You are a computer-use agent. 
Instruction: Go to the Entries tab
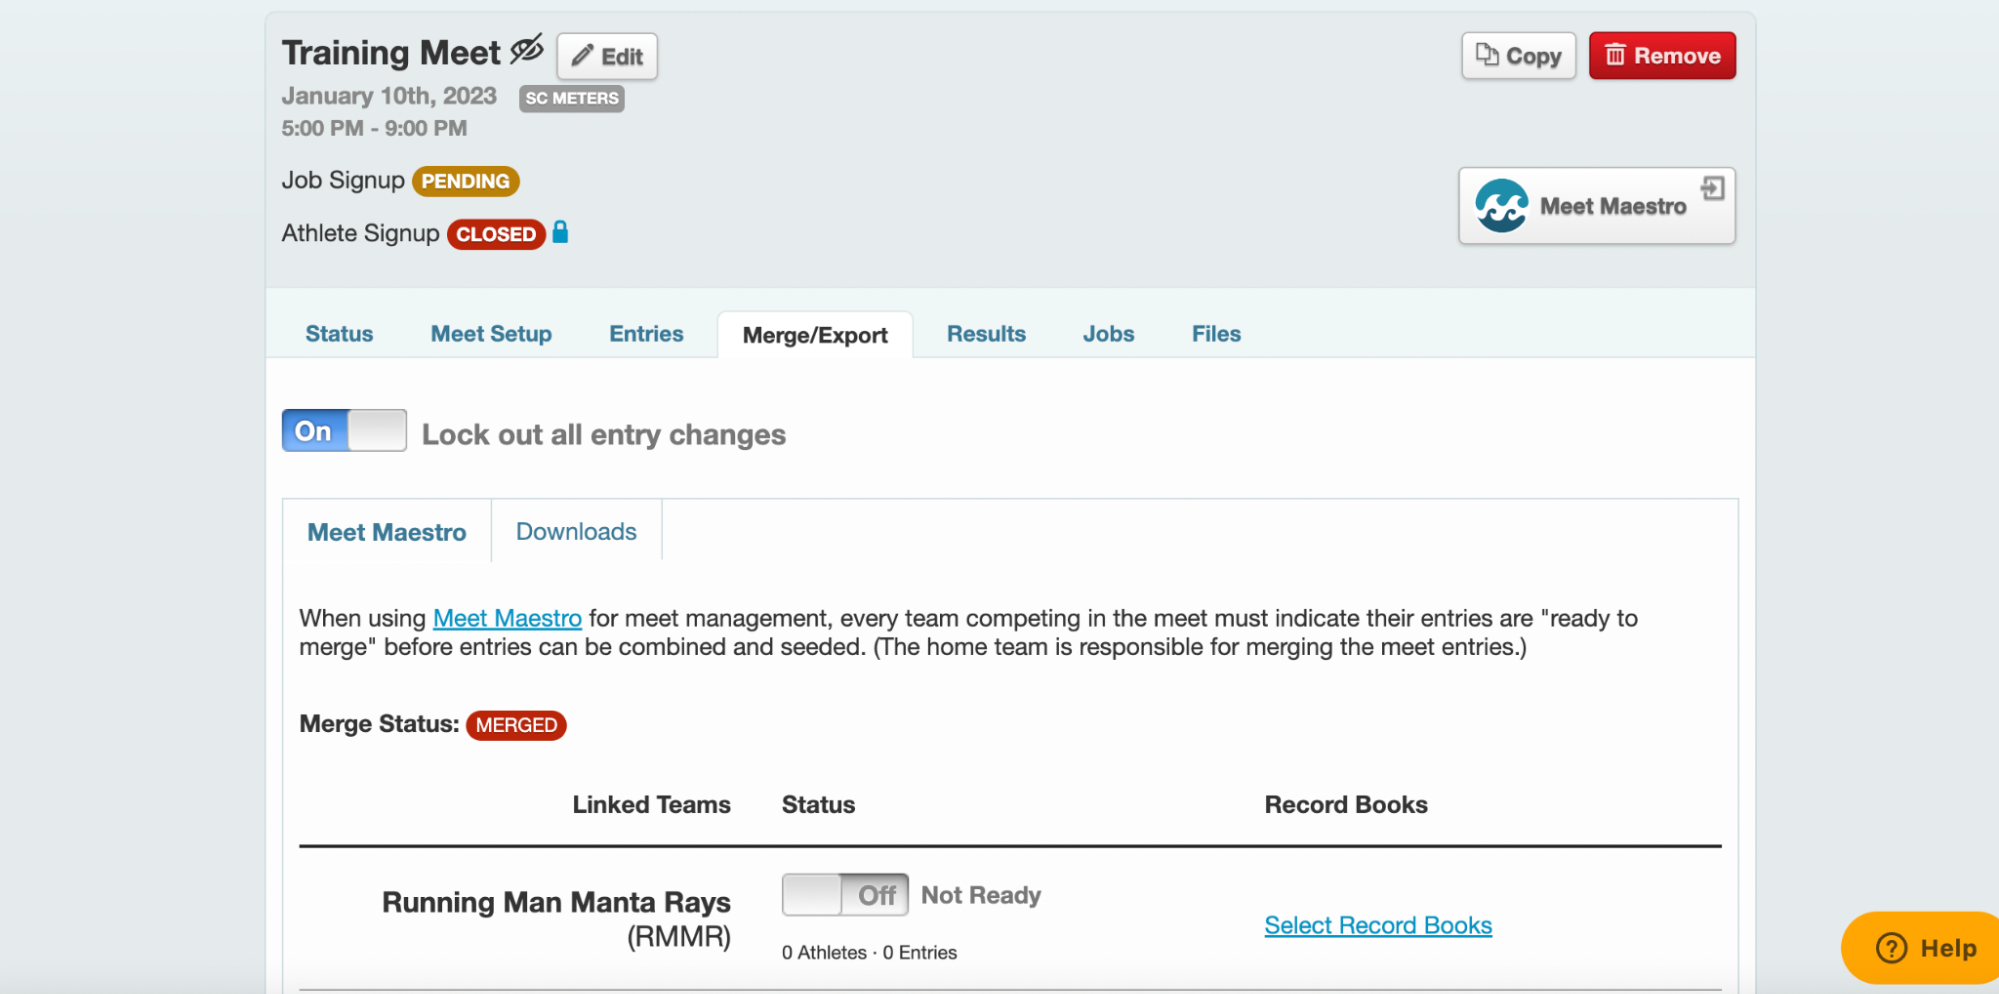coord(646,334)
